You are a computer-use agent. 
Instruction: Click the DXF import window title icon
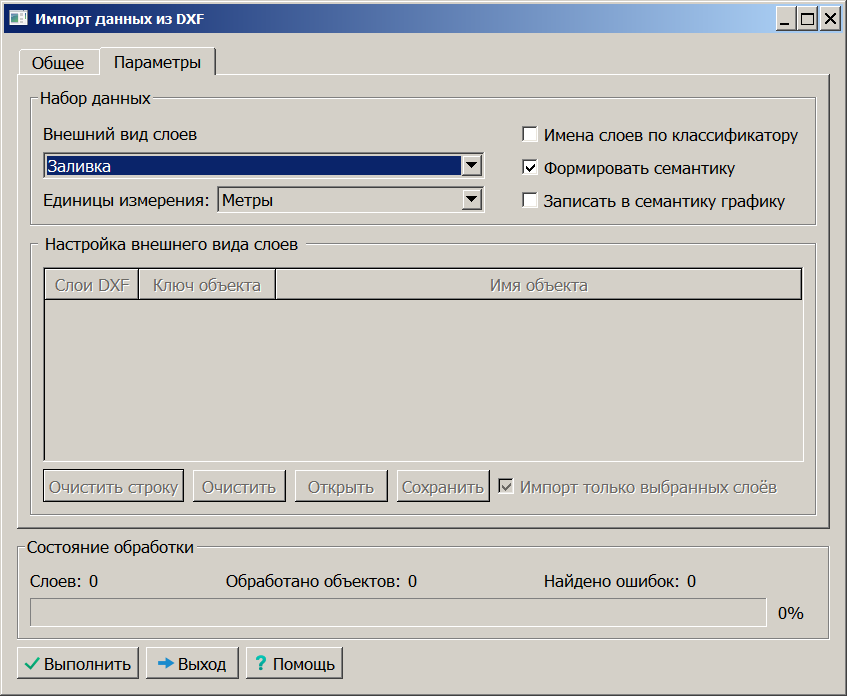(x=18, y=17)
